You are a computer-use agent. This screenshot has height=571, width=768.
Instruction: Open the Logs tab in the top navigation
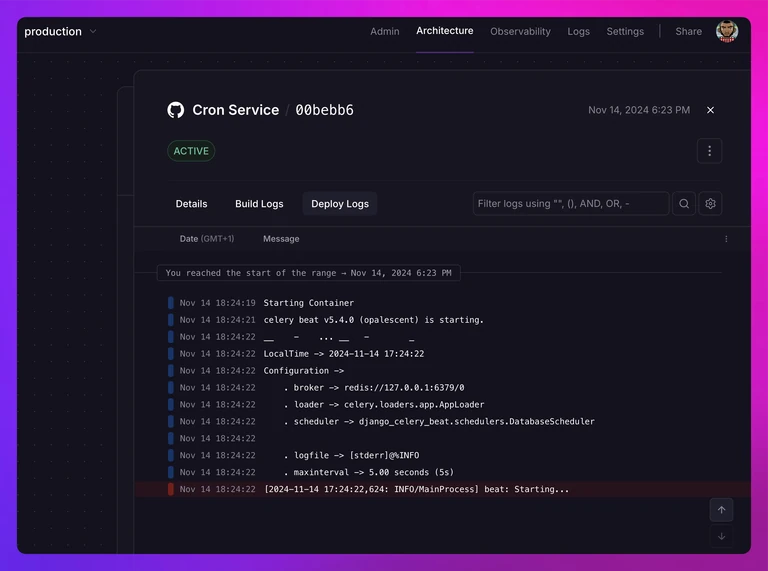578,31
